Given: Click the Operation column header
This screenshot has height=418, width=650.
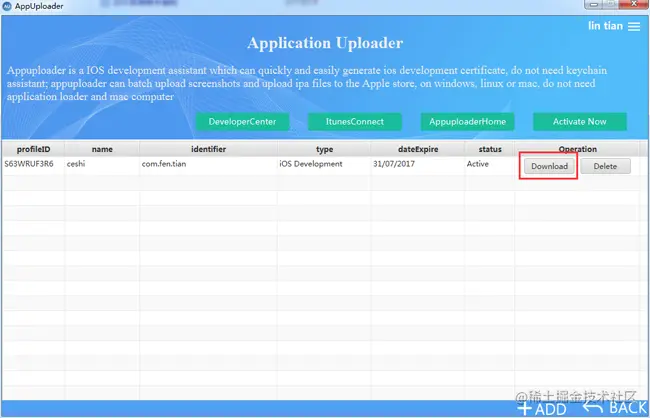Looking at the screenshot, I should pos(577,149).
